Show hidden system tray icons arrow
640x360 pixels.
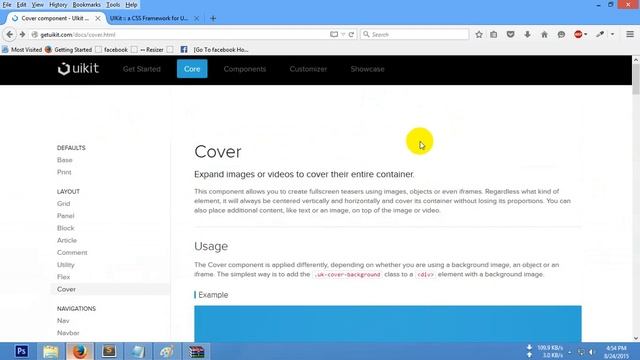click(569, 352)
